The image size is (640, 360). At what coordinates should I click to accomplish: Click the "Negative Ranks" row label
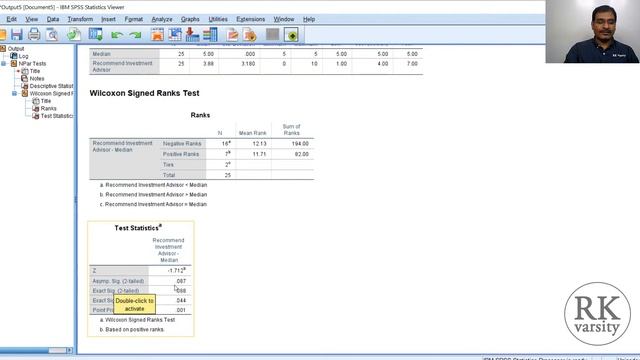(182, 144)
